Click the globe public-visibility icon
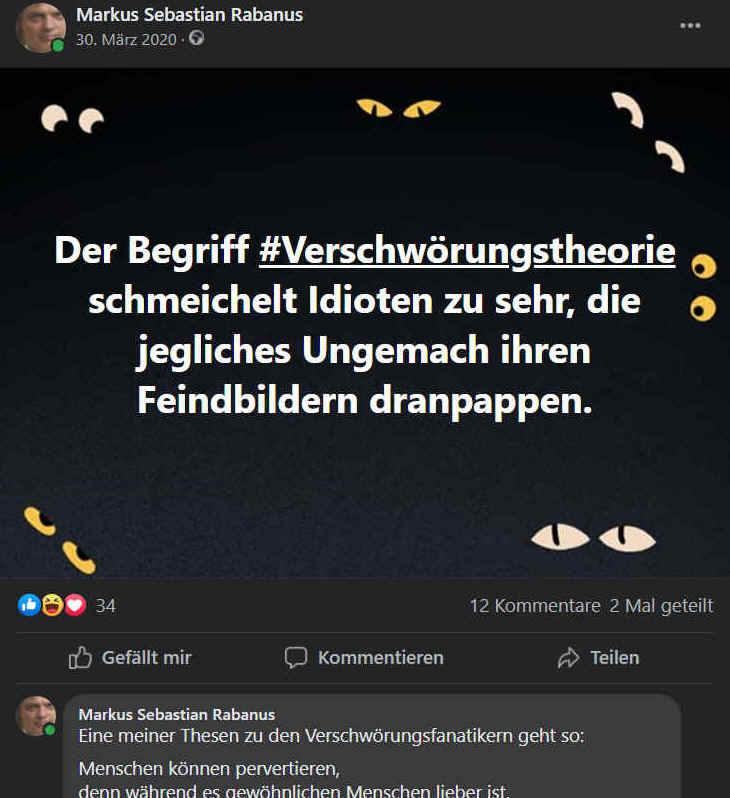The width and height of the screenshot is (730, 798). [196, 38]
